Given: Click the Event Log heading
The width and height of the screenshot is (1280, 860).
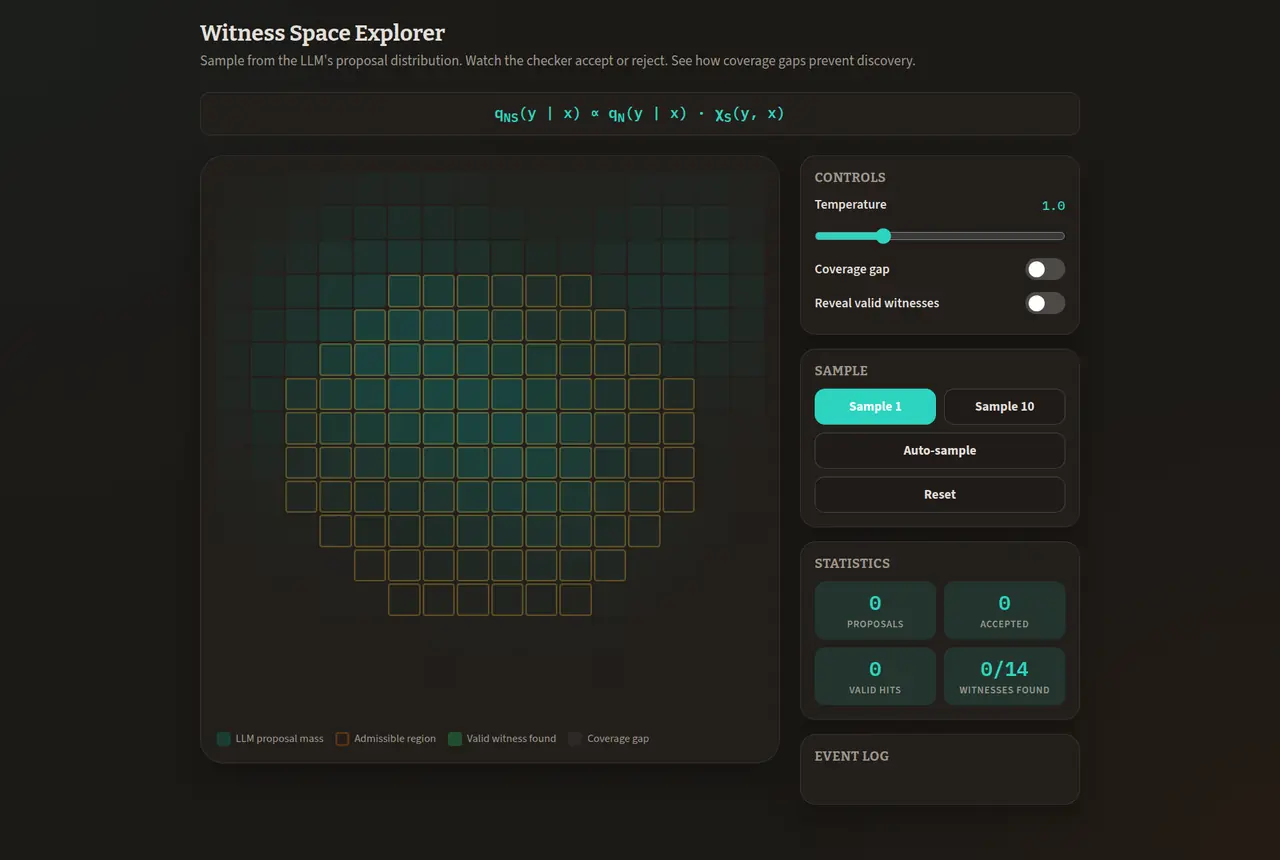Looking at the screenshot, I should (851, 756).
